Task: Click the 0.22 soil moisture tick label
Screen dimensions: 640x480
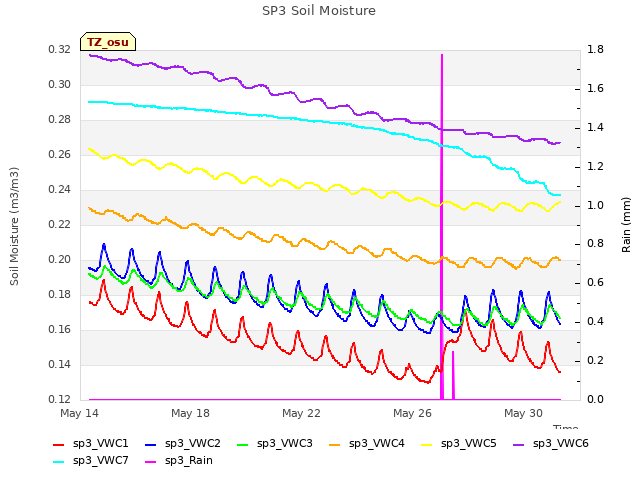Action: (60, 225)
